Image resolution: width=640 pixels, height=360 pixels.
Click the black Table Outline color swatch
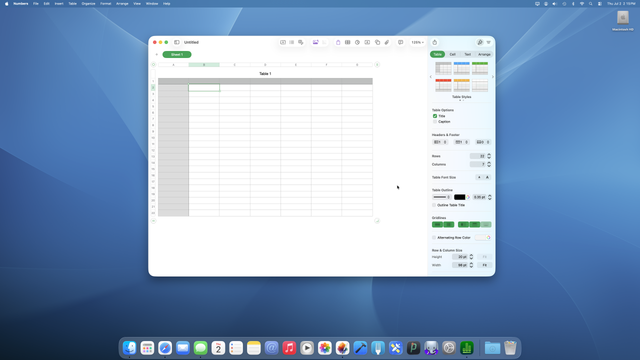point(460,197)
